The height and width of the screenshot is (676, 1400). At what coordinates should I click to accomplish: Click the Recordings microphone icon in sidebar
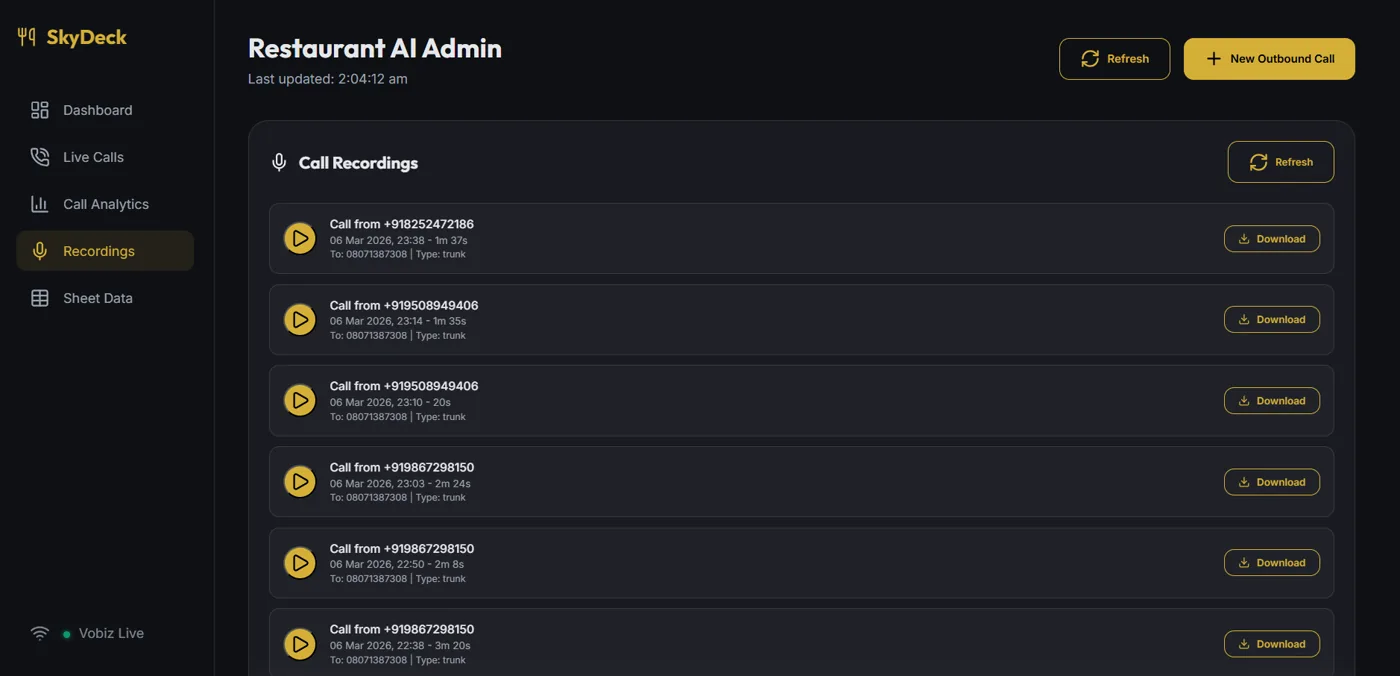[x=40, y=251]
